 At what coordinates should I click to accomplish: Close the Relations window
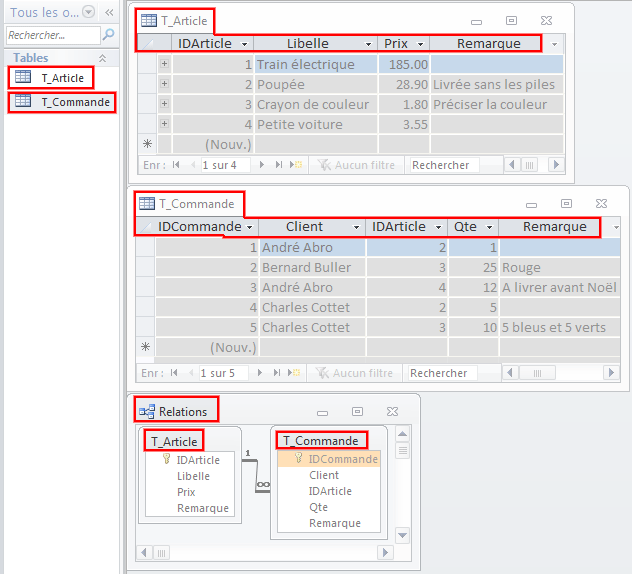[392, 412]
